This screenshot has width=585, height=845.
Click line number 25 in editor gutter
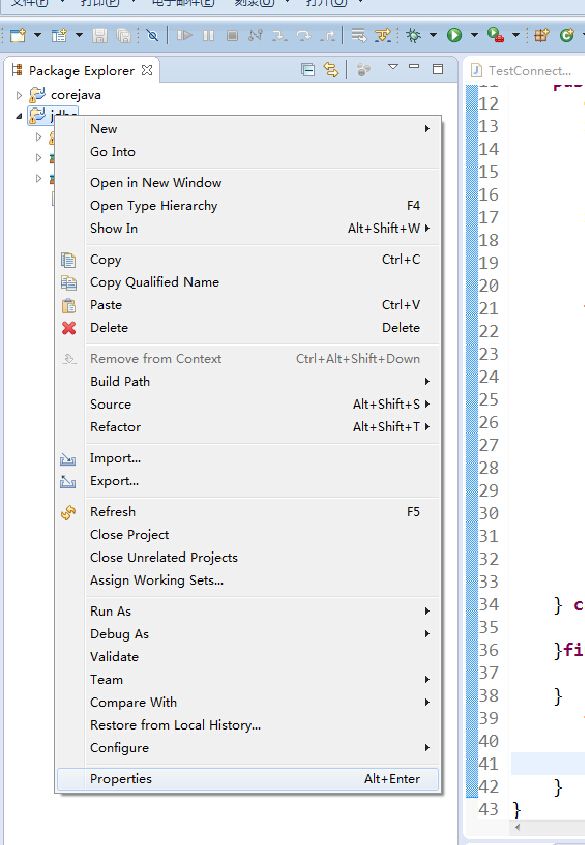(x=489, y=400)
